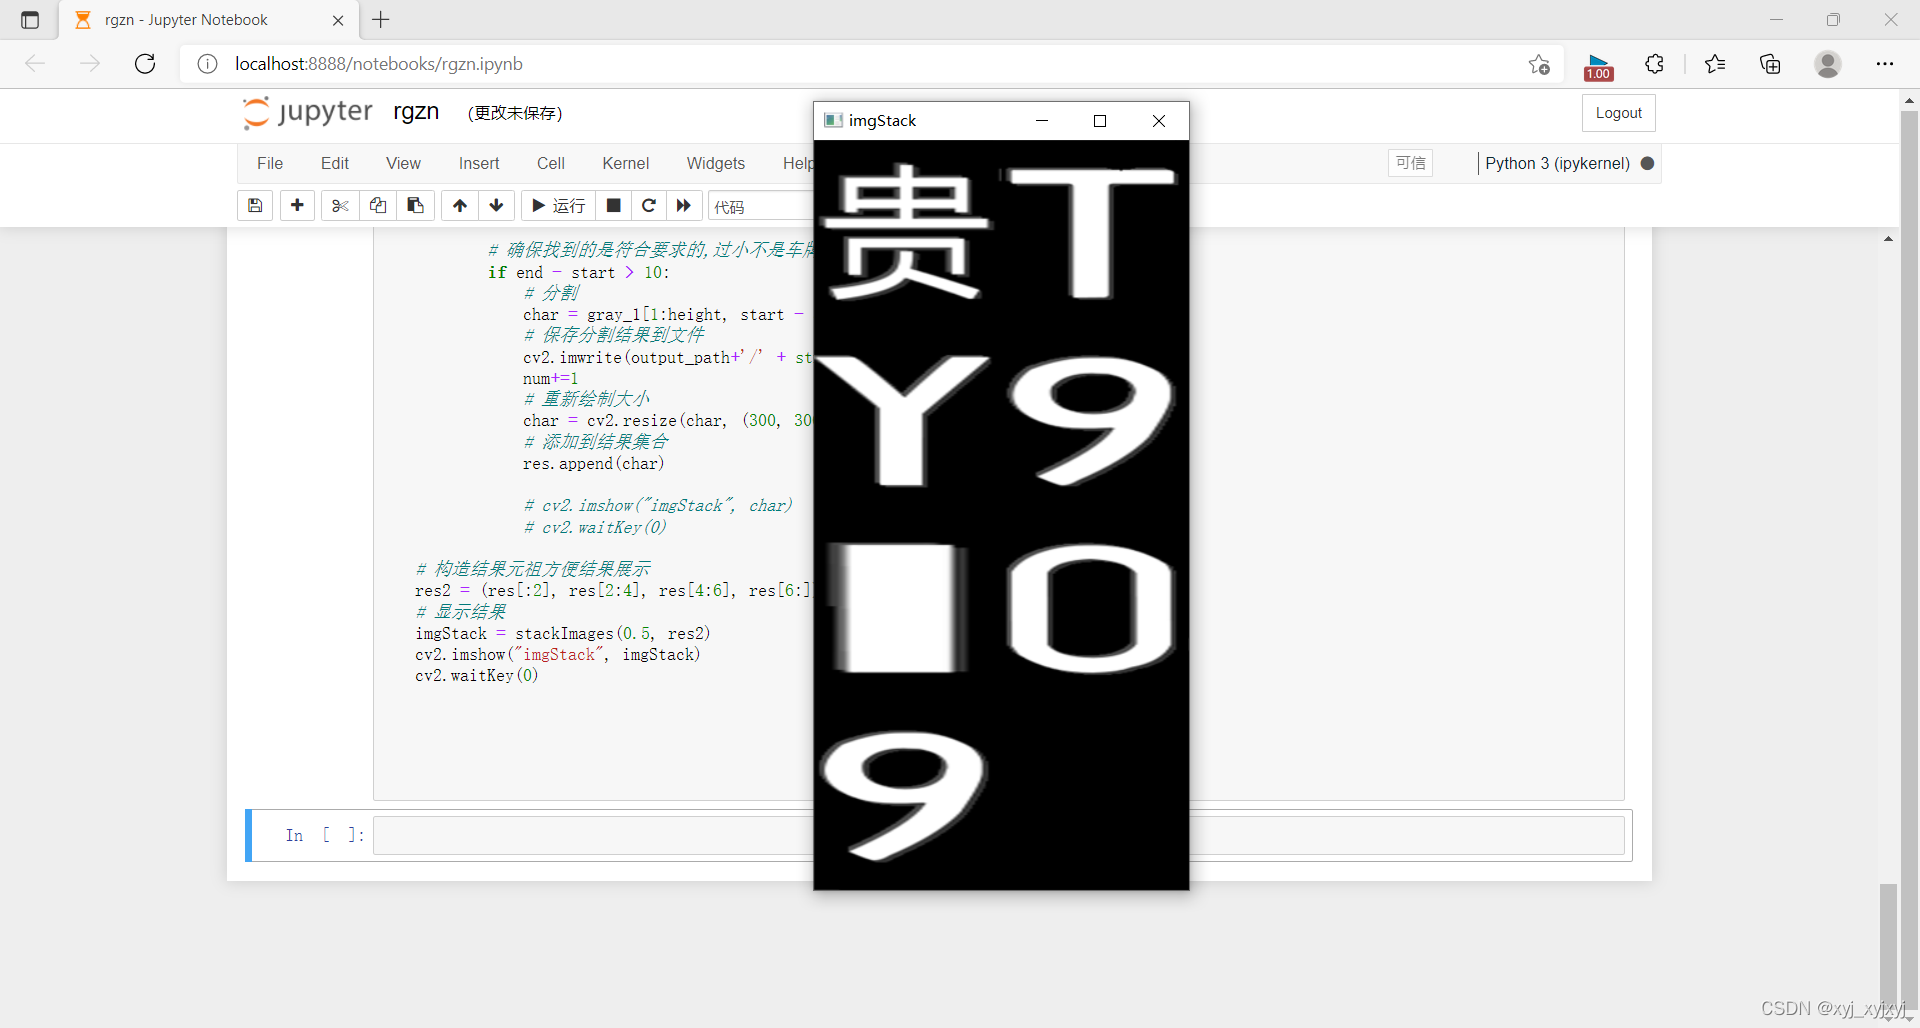1920x1028 pixels.
Task: Click the Logout button
Action: point(1619,113)
